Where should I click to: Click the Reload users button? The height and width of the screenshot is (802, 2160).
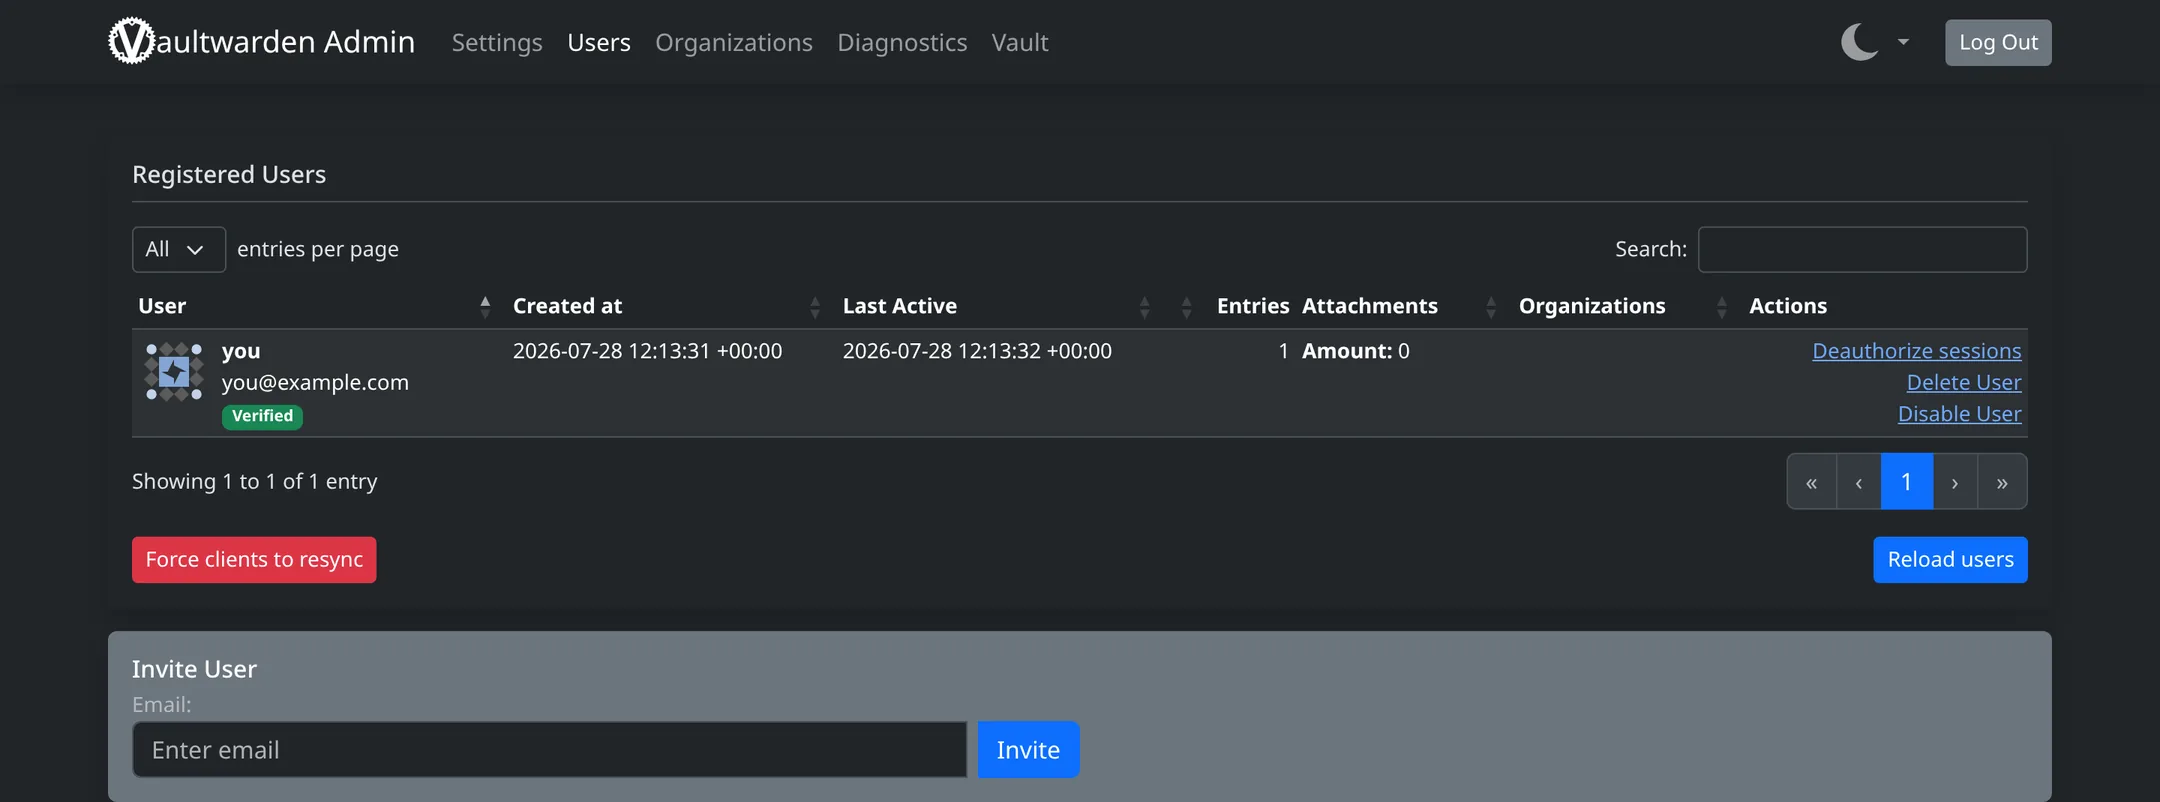1950,560
